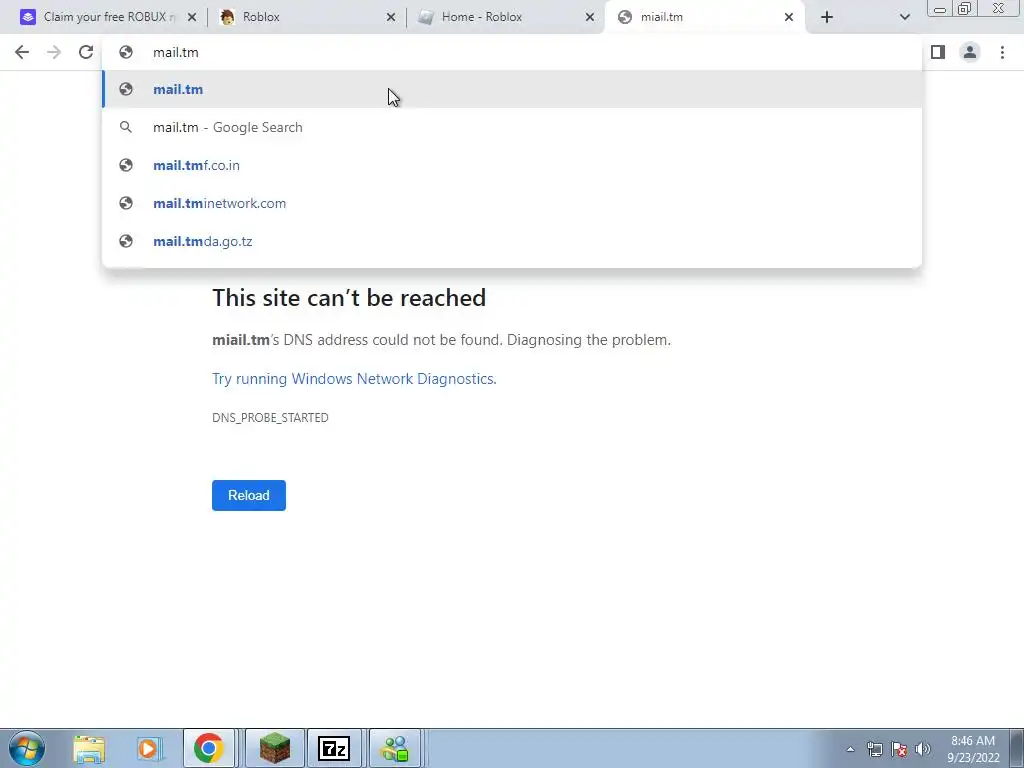Click the DNS_PROBE_STARTED error code text
This screenshot has height=768, width=1024.
point(270,417)
